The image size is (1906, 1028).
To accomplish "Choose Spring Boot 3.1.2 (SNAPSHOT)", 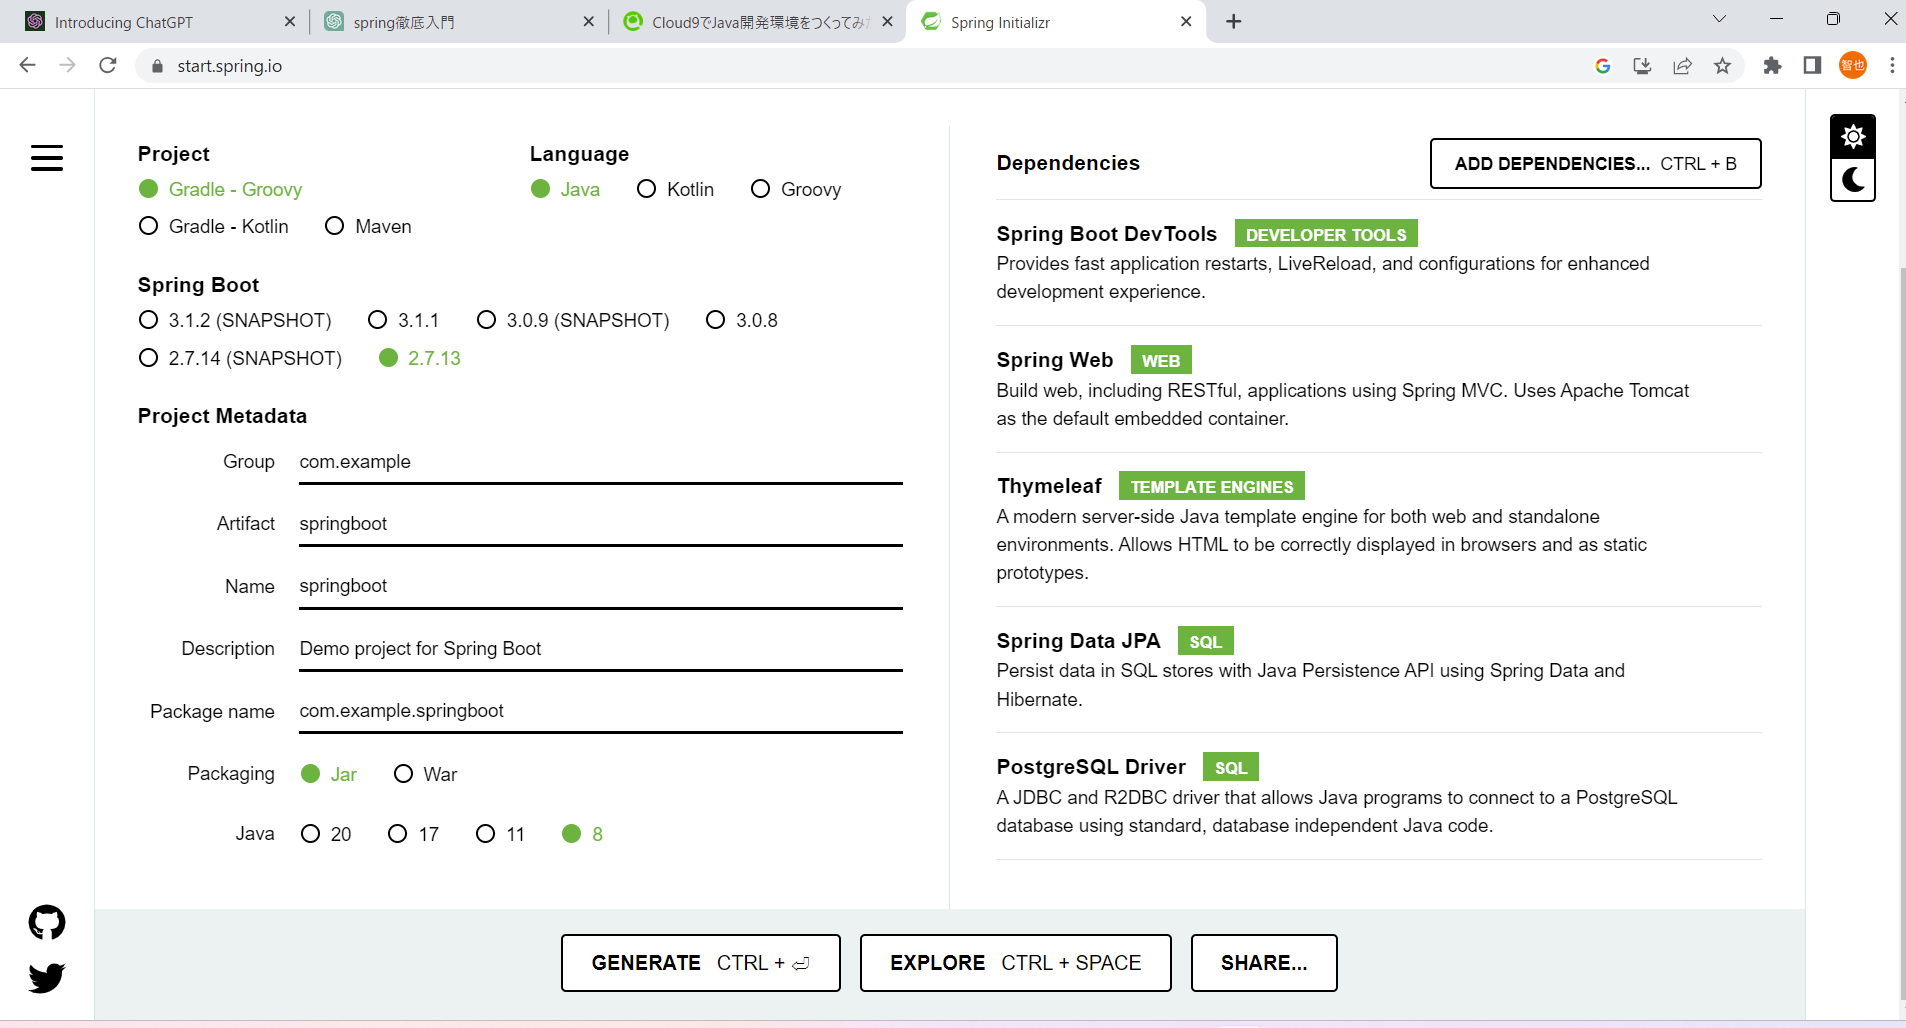I will [x=235, y=320].
